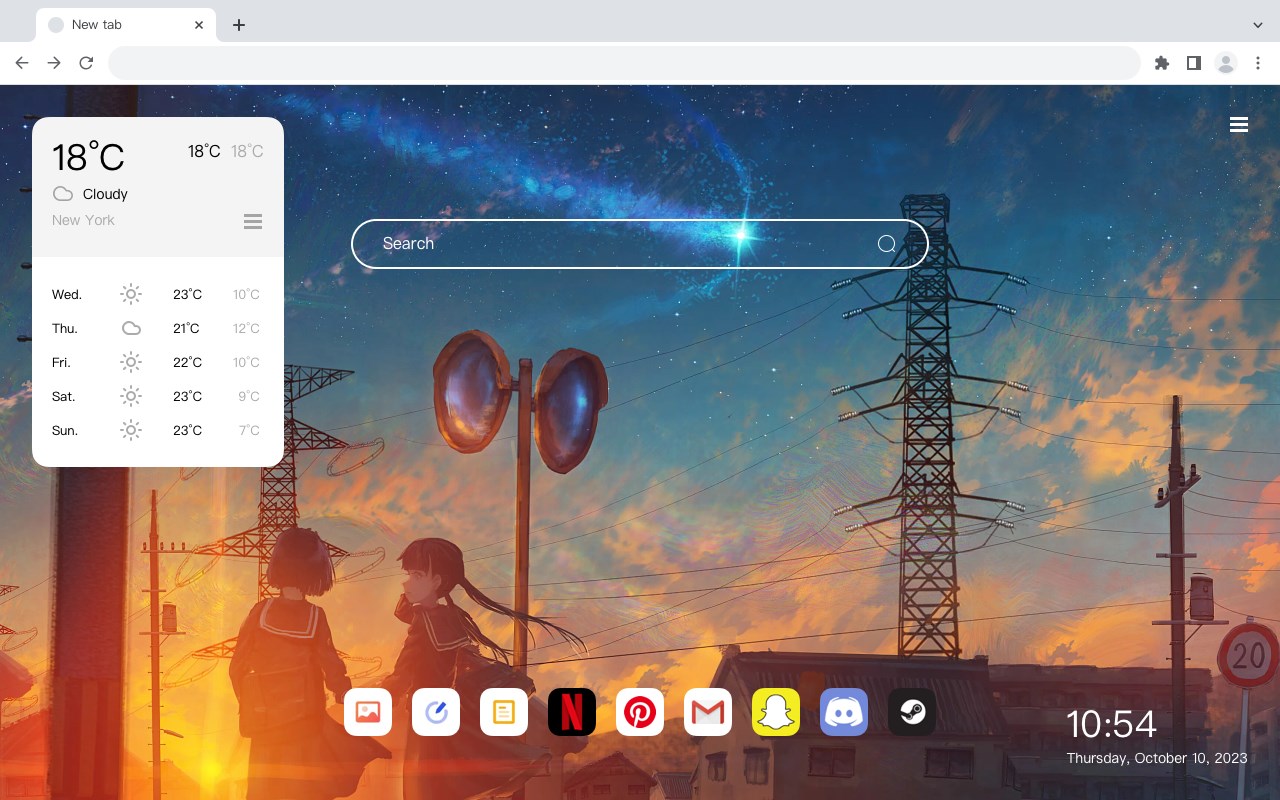The width and height of the screenshot is (1280, 800).
Task: Click the Thursday, October 10, 2023 date
Action: (x=1157, y=758)
